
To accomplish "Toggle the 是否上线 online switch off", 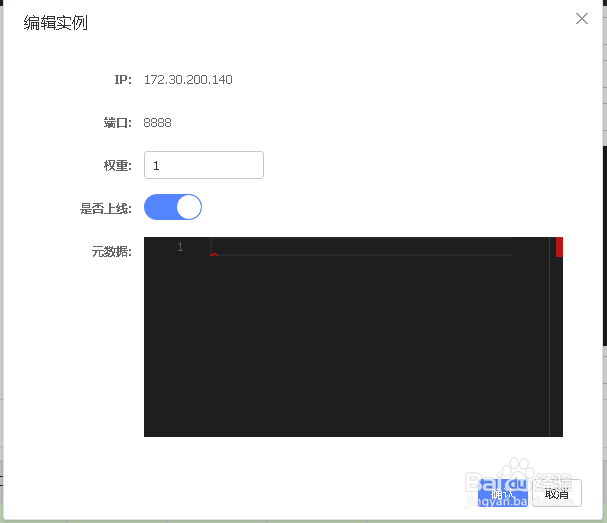I will [x=173, y=207].
